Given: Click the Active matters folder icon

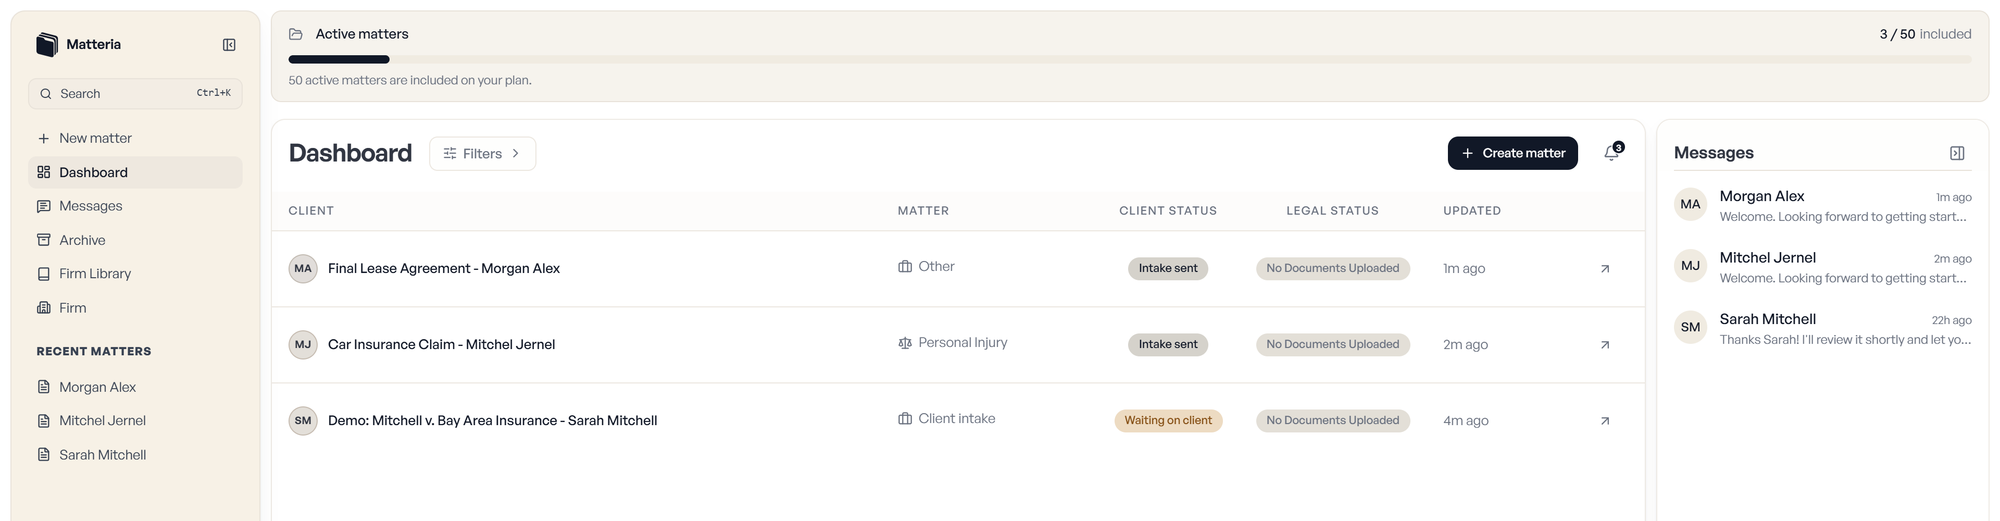Looking at the screenshot, I should pyautogui.click(x=296, y=34).
